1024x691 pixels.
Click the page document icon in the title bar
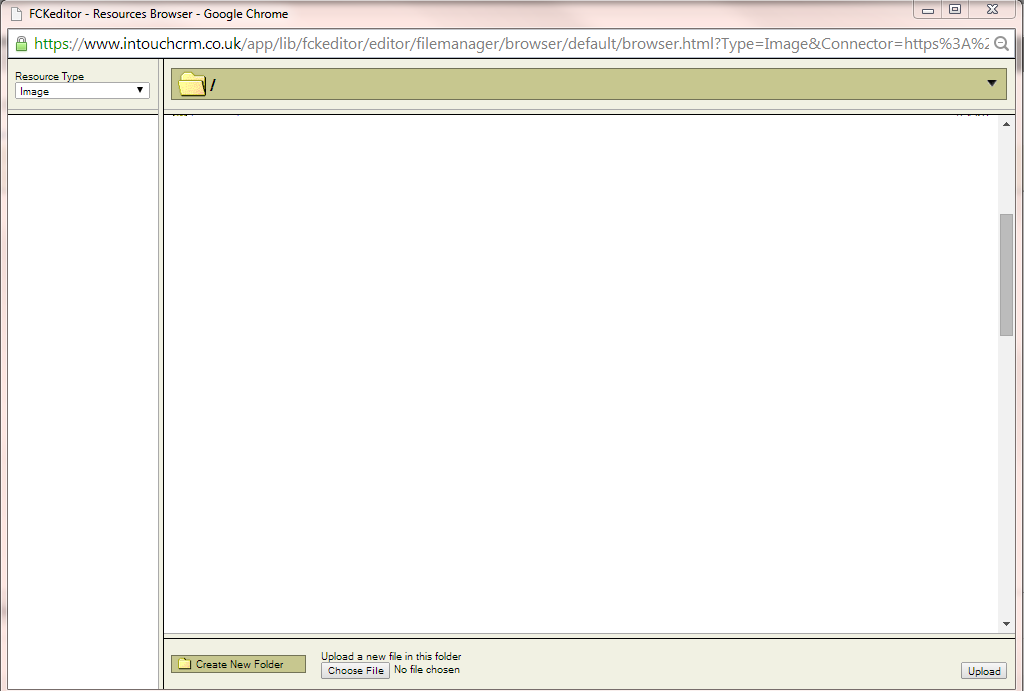coord(16,14)
